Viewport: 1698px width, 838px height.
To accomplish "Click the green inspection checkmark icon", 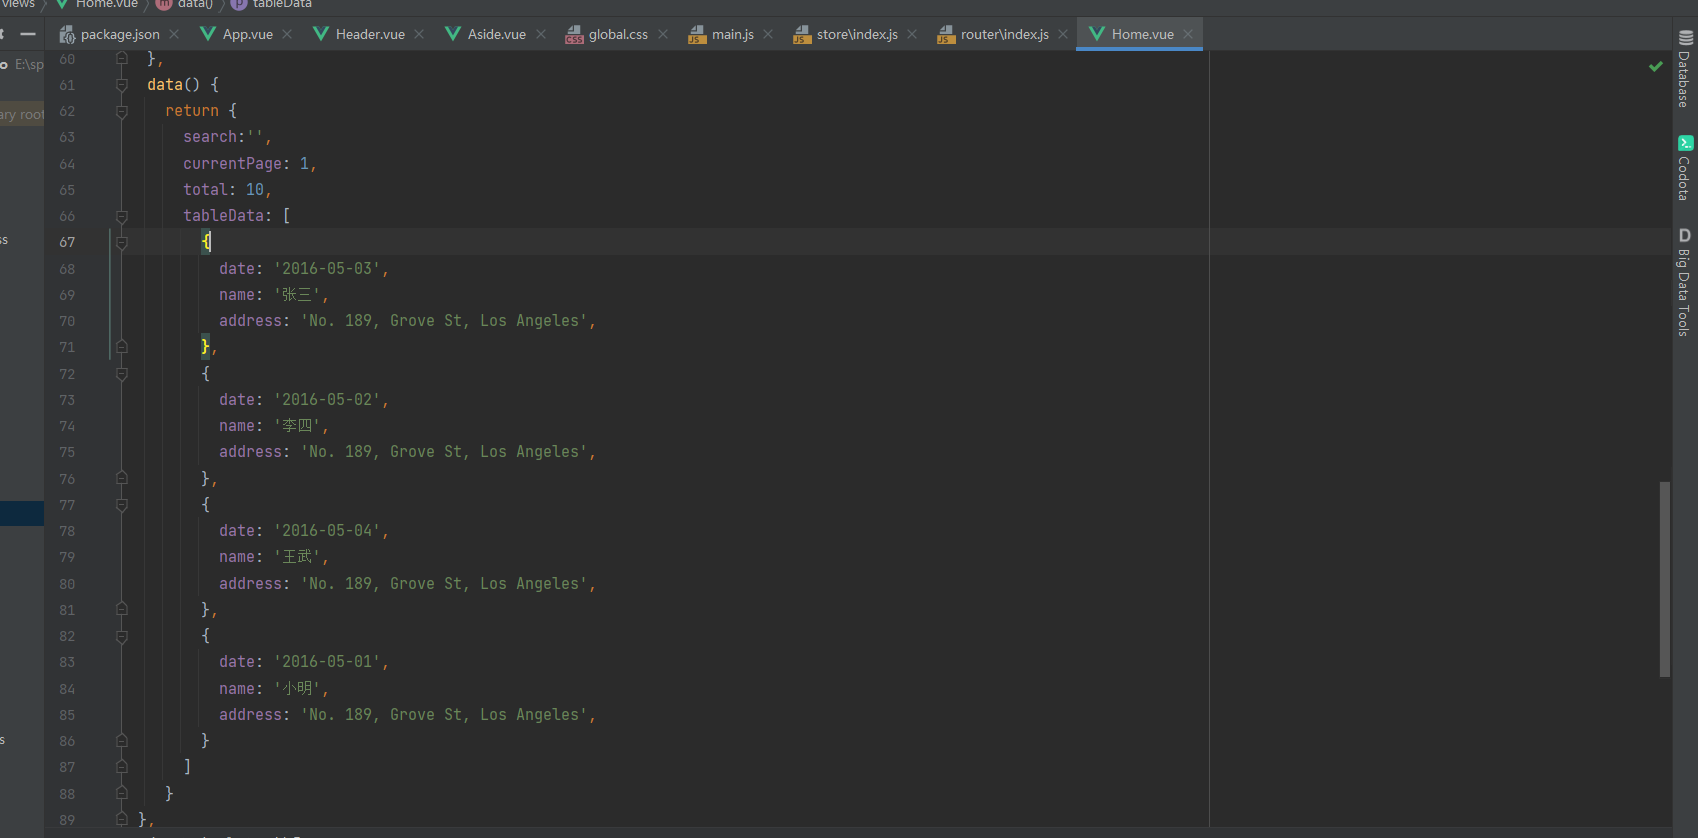I will (x=1656, y=66).
